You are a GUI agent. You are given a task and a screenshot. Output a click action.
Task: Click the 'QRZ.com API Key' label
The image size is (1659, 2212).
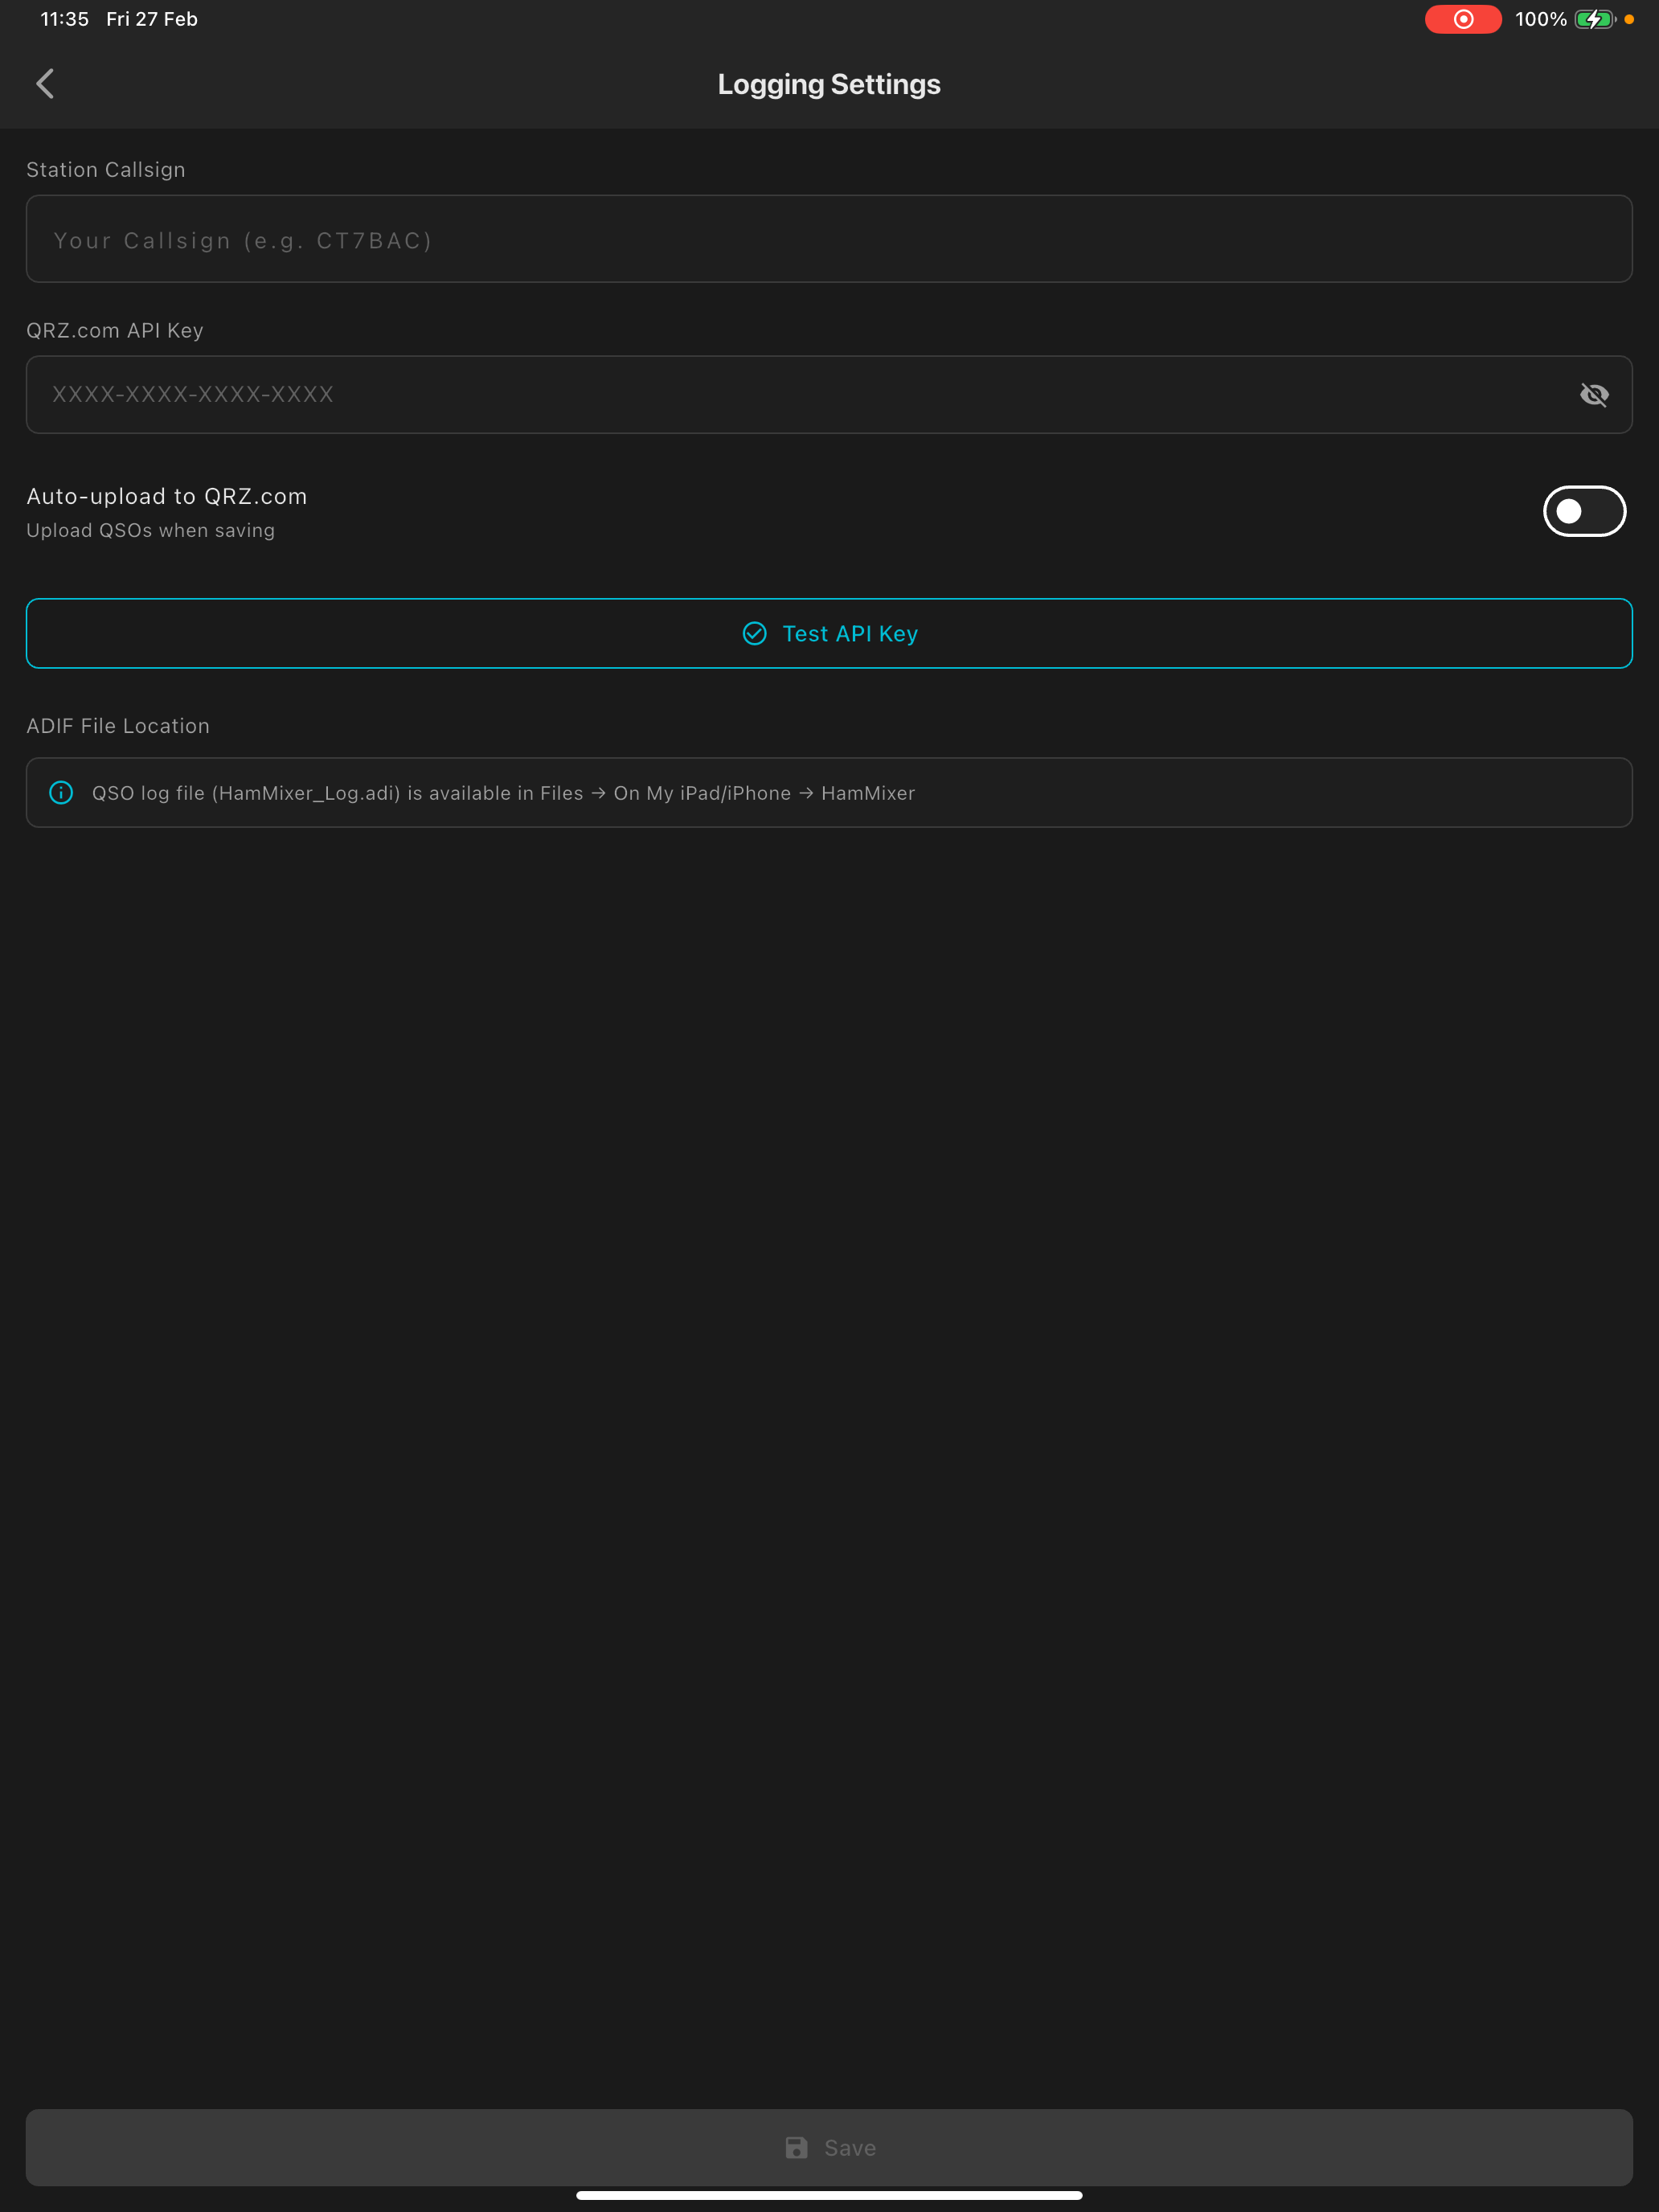[115, 331]
